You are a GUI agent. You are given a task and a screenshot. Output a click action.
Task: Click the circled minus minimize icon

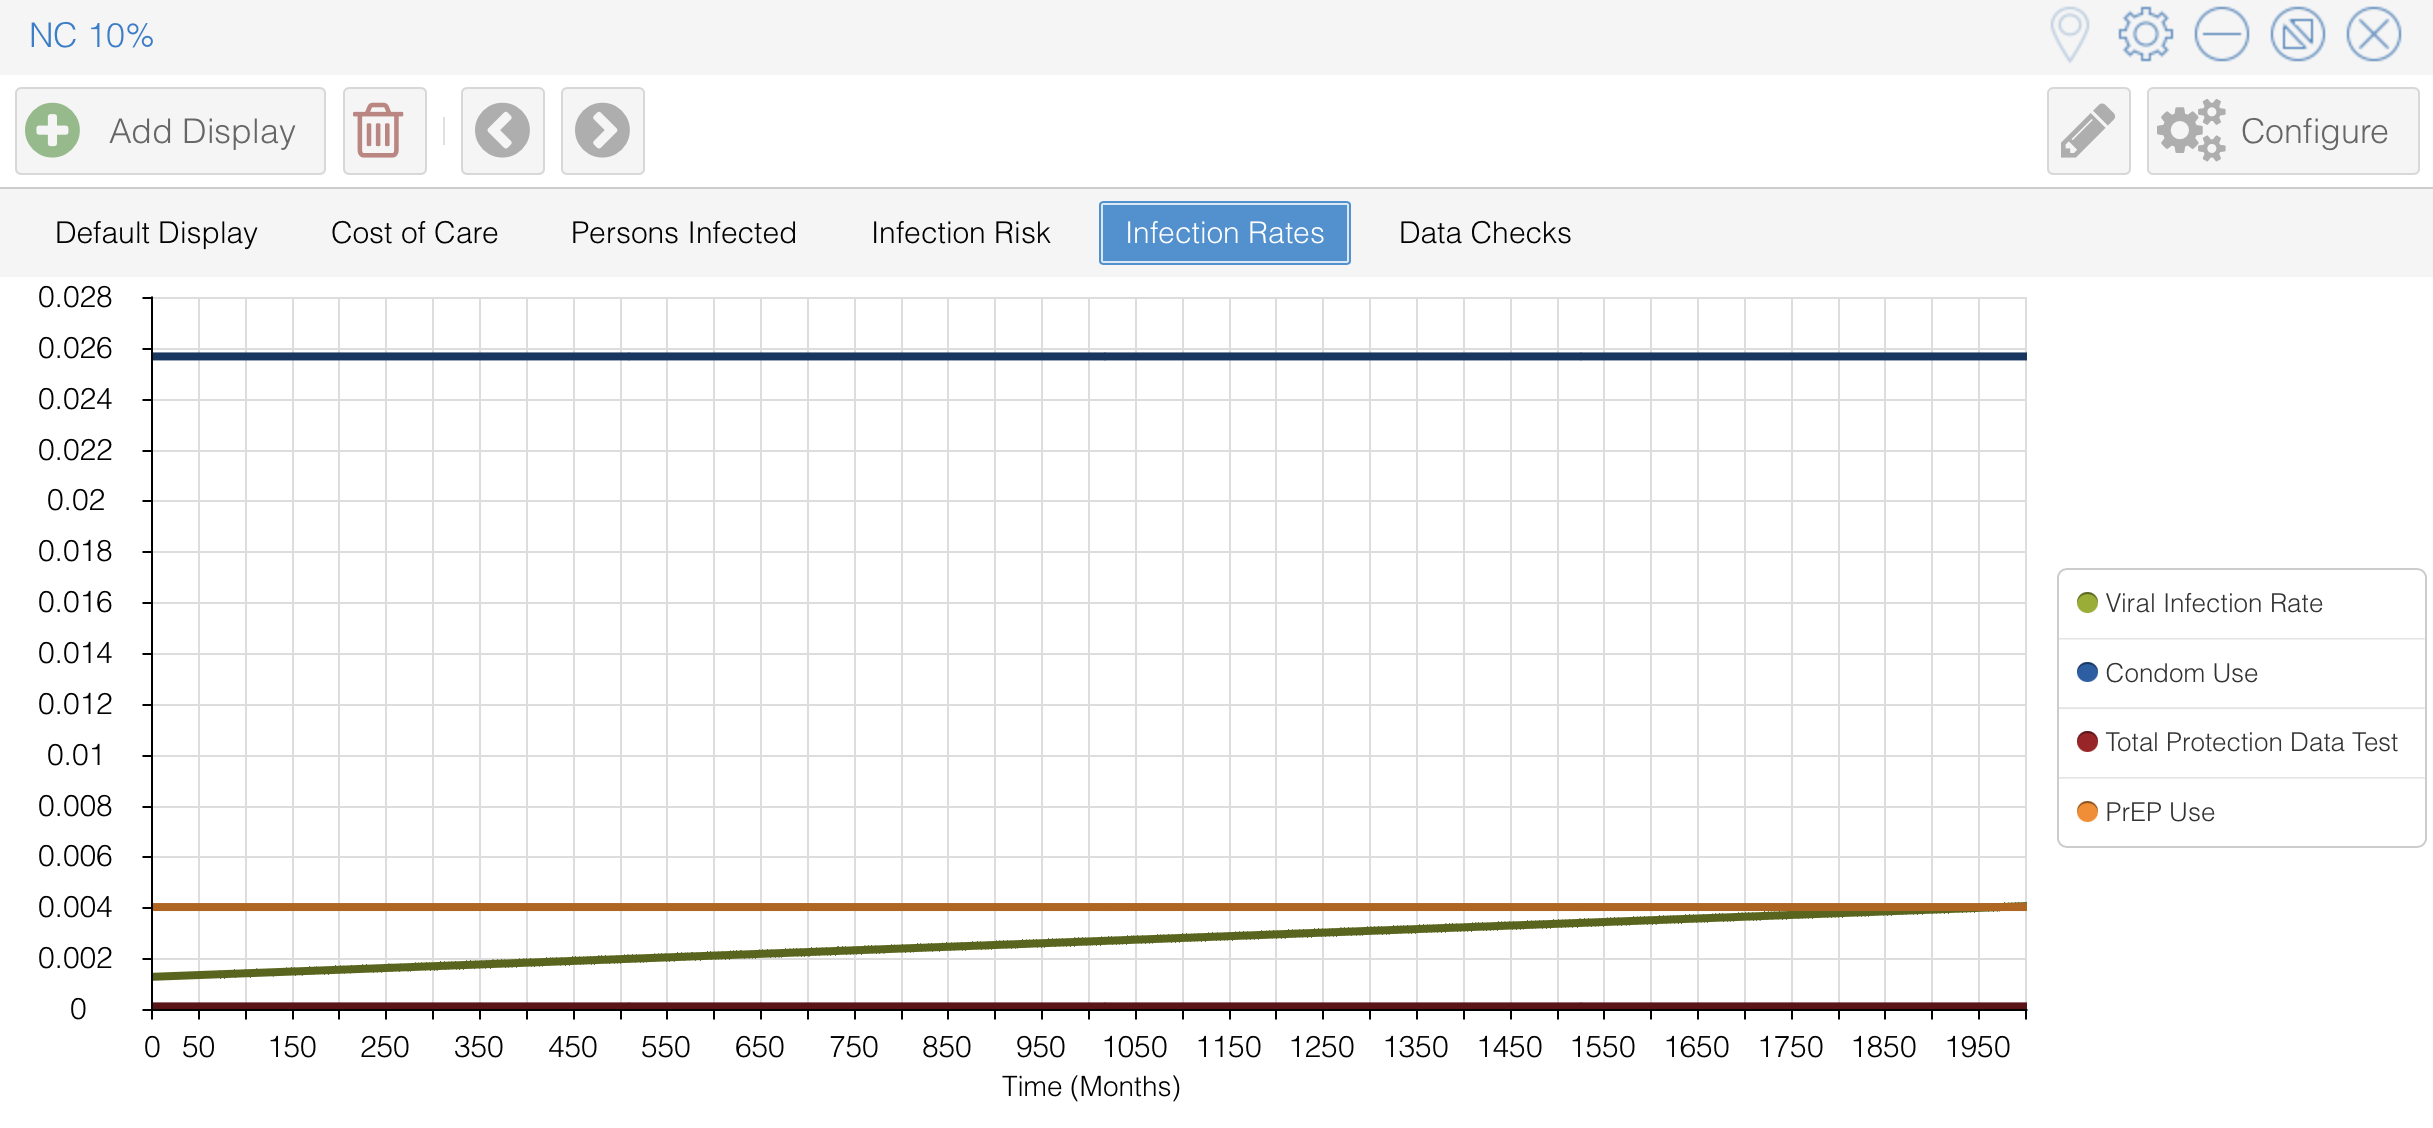[x=2221, y=35]
